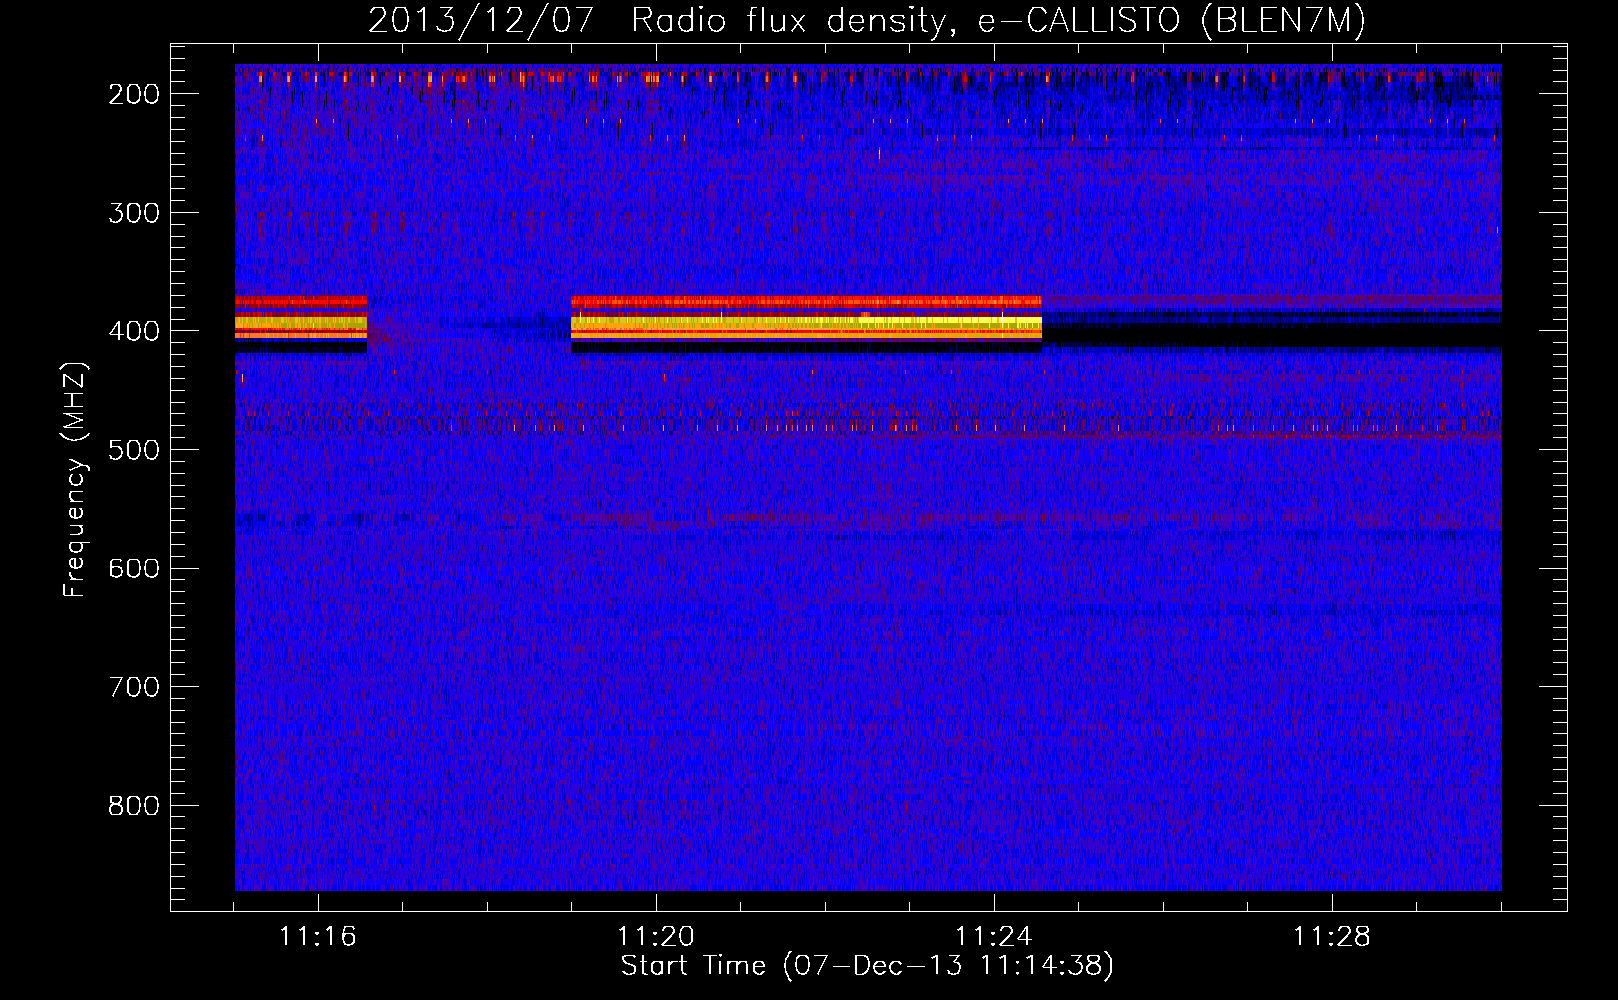This screenshot has height=1000, width=1618.
Task: Click the 'Start Time (07-Dec-13 11:14:38)' label
Action: (867, 966)
